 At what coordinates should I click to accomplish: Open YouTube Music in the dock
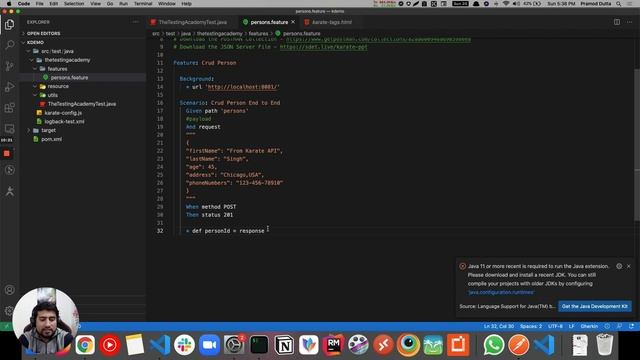click(109, 345)
